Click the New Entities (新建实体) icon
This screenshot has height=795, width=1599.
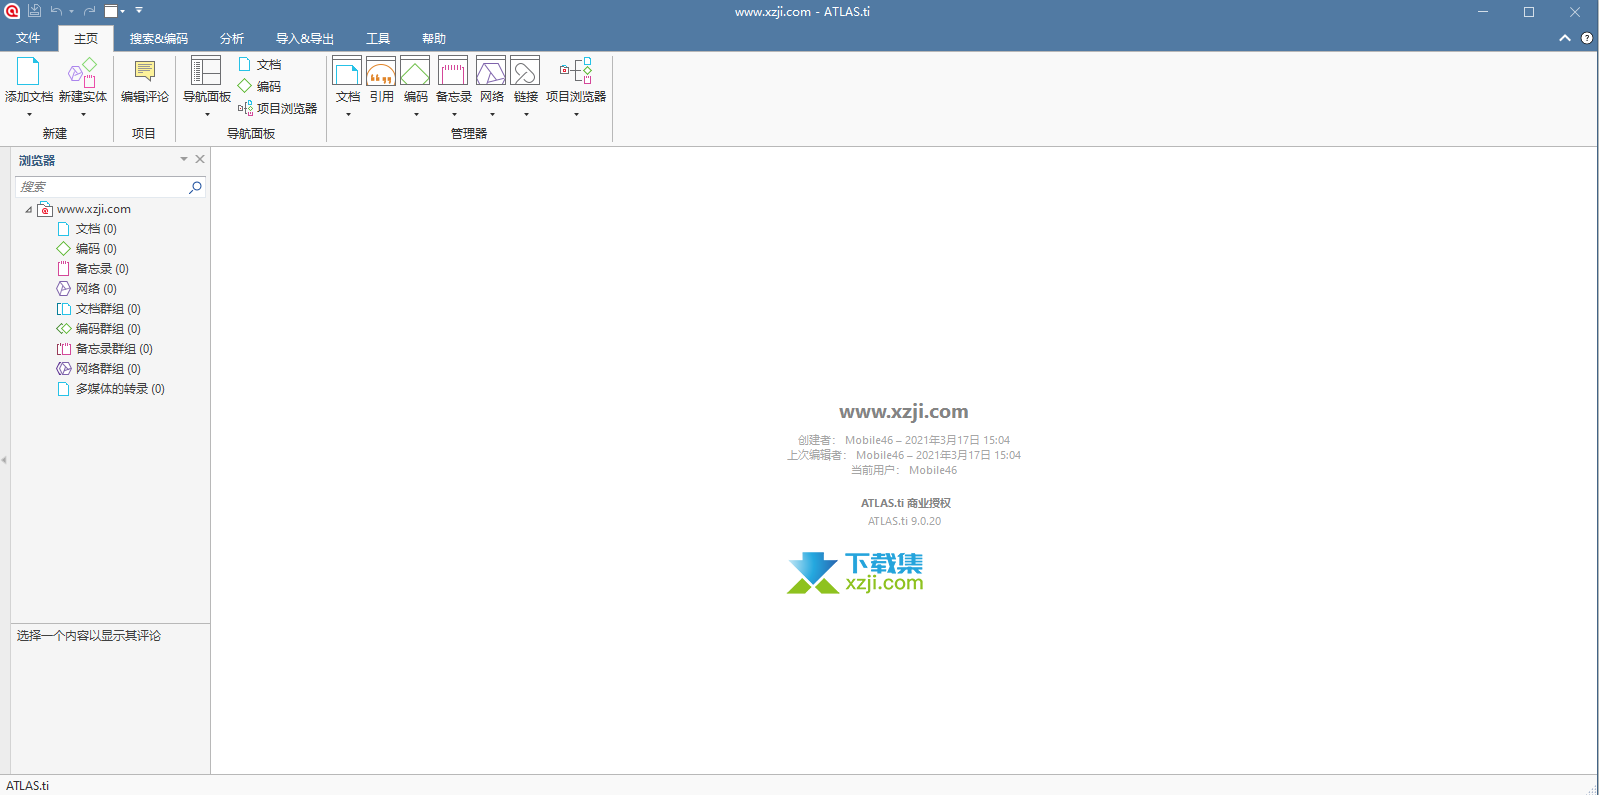pyautogui.click(x=82, y=72)
